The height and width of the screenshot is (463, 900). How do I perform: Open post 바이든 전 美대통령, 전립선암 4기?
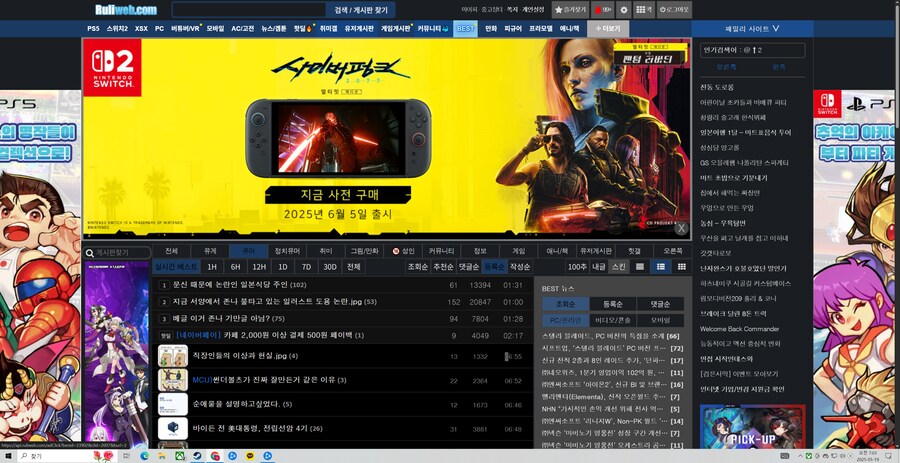pos(251,429)
